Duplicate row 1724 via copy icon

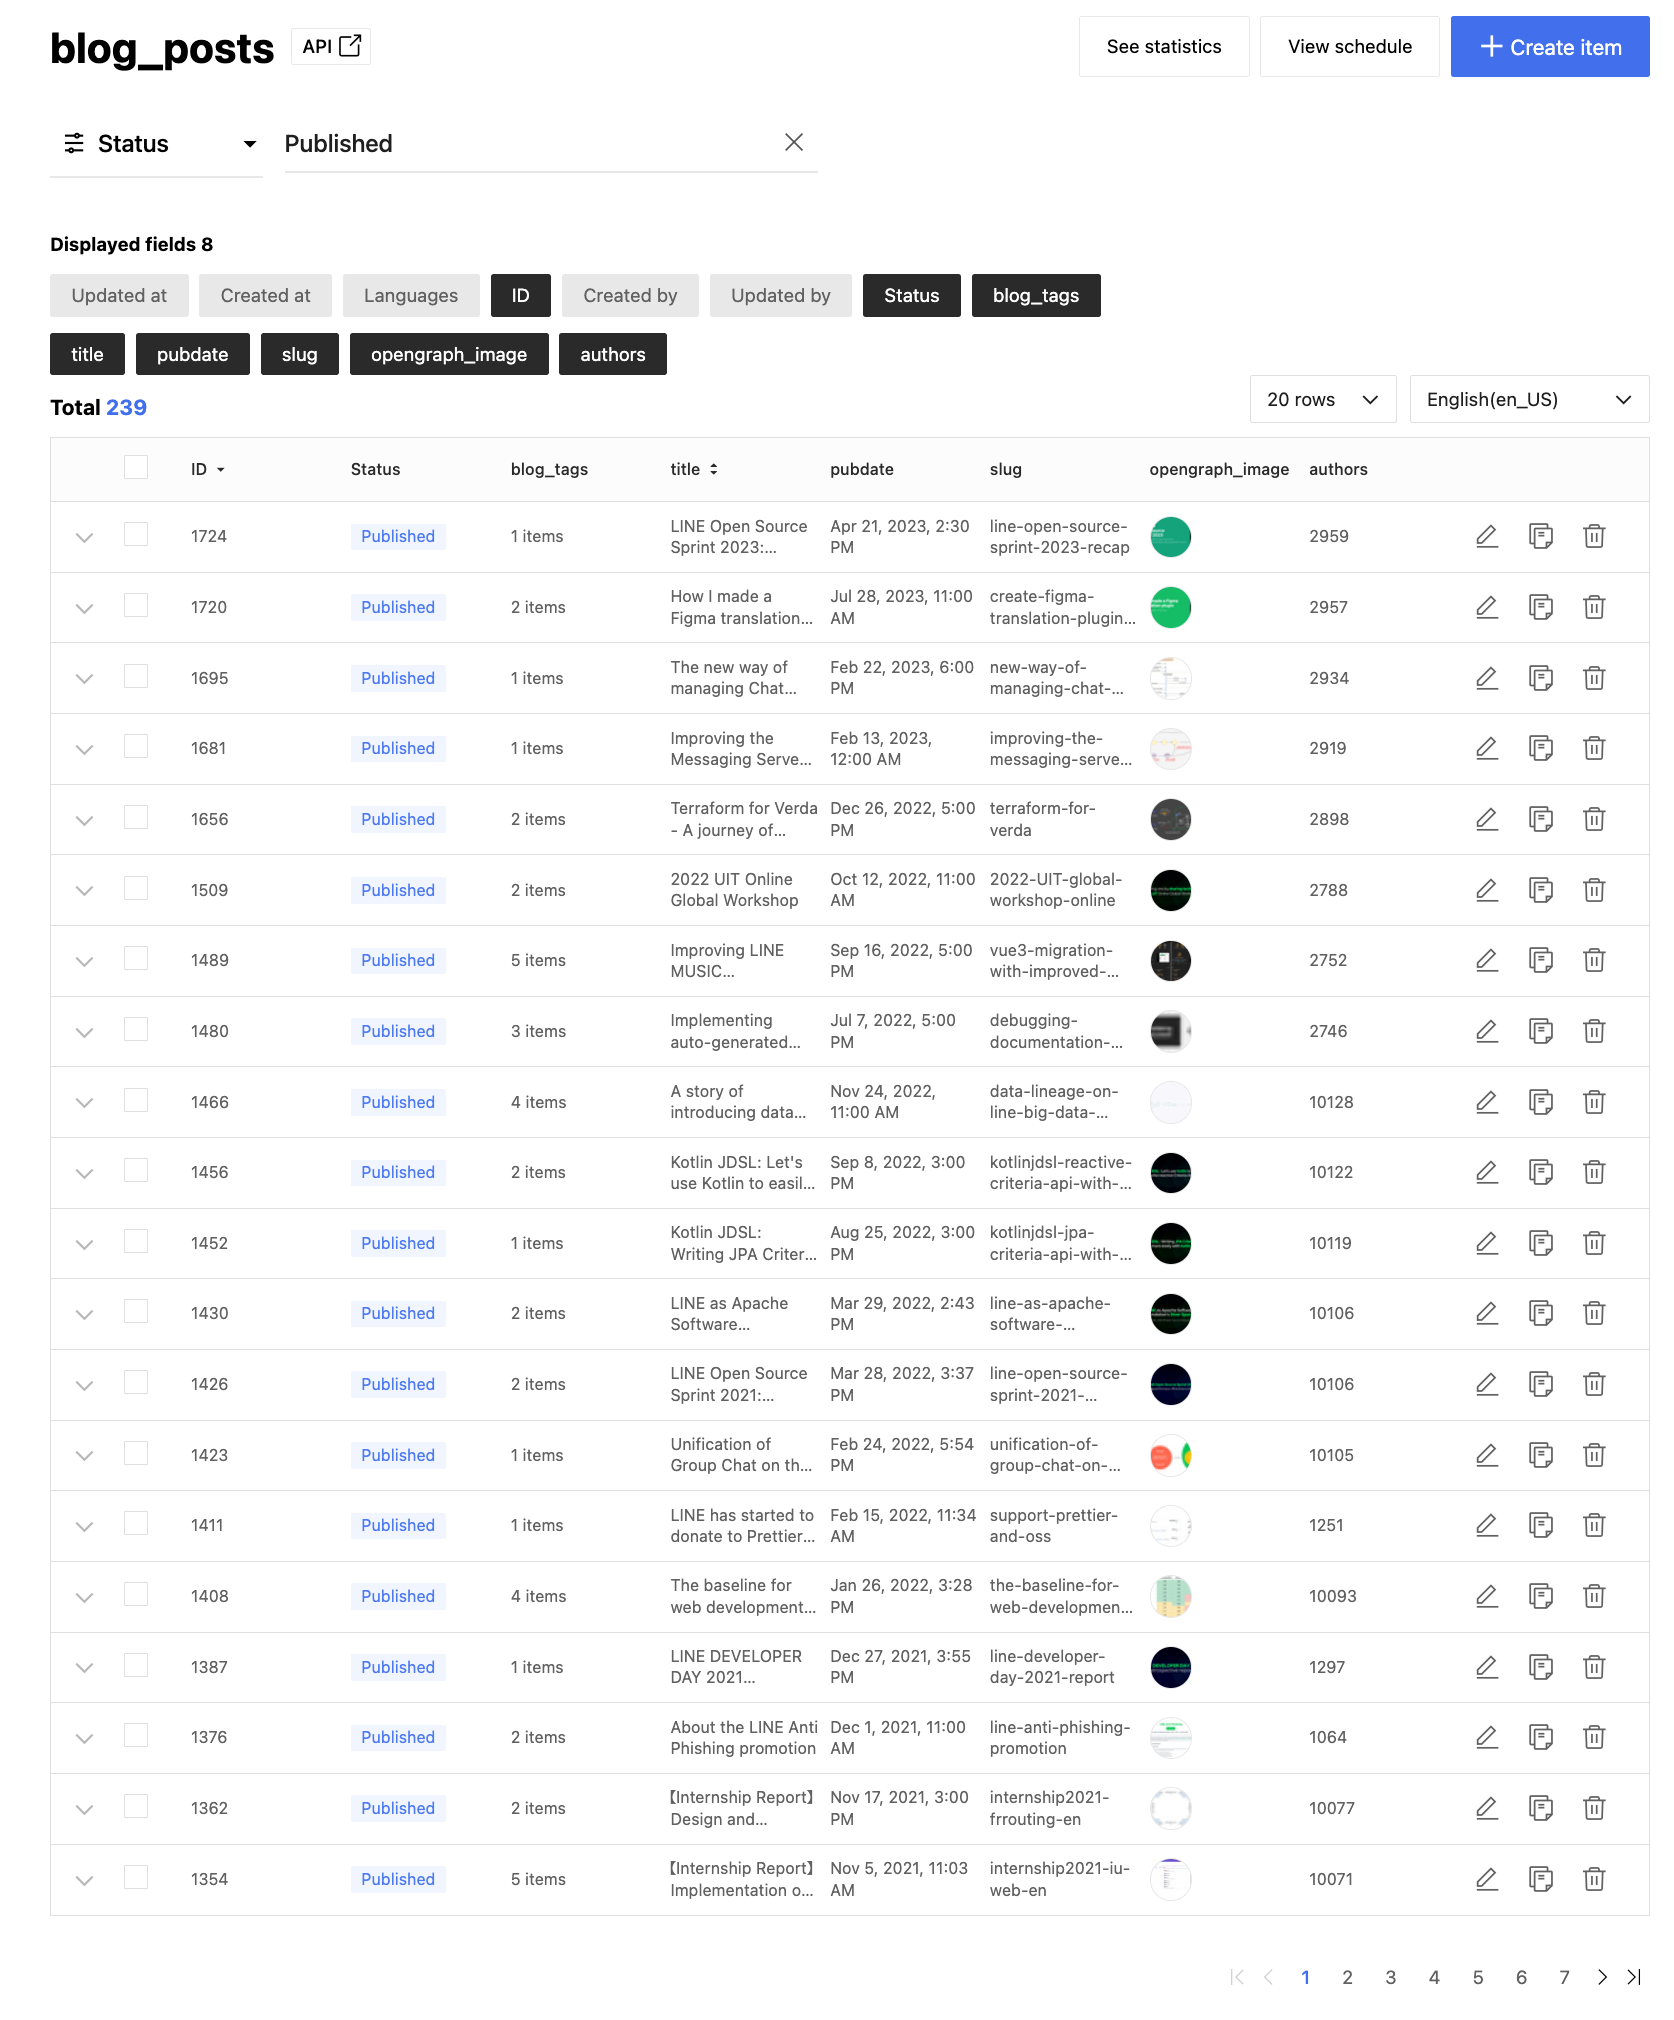[1541, 536]
